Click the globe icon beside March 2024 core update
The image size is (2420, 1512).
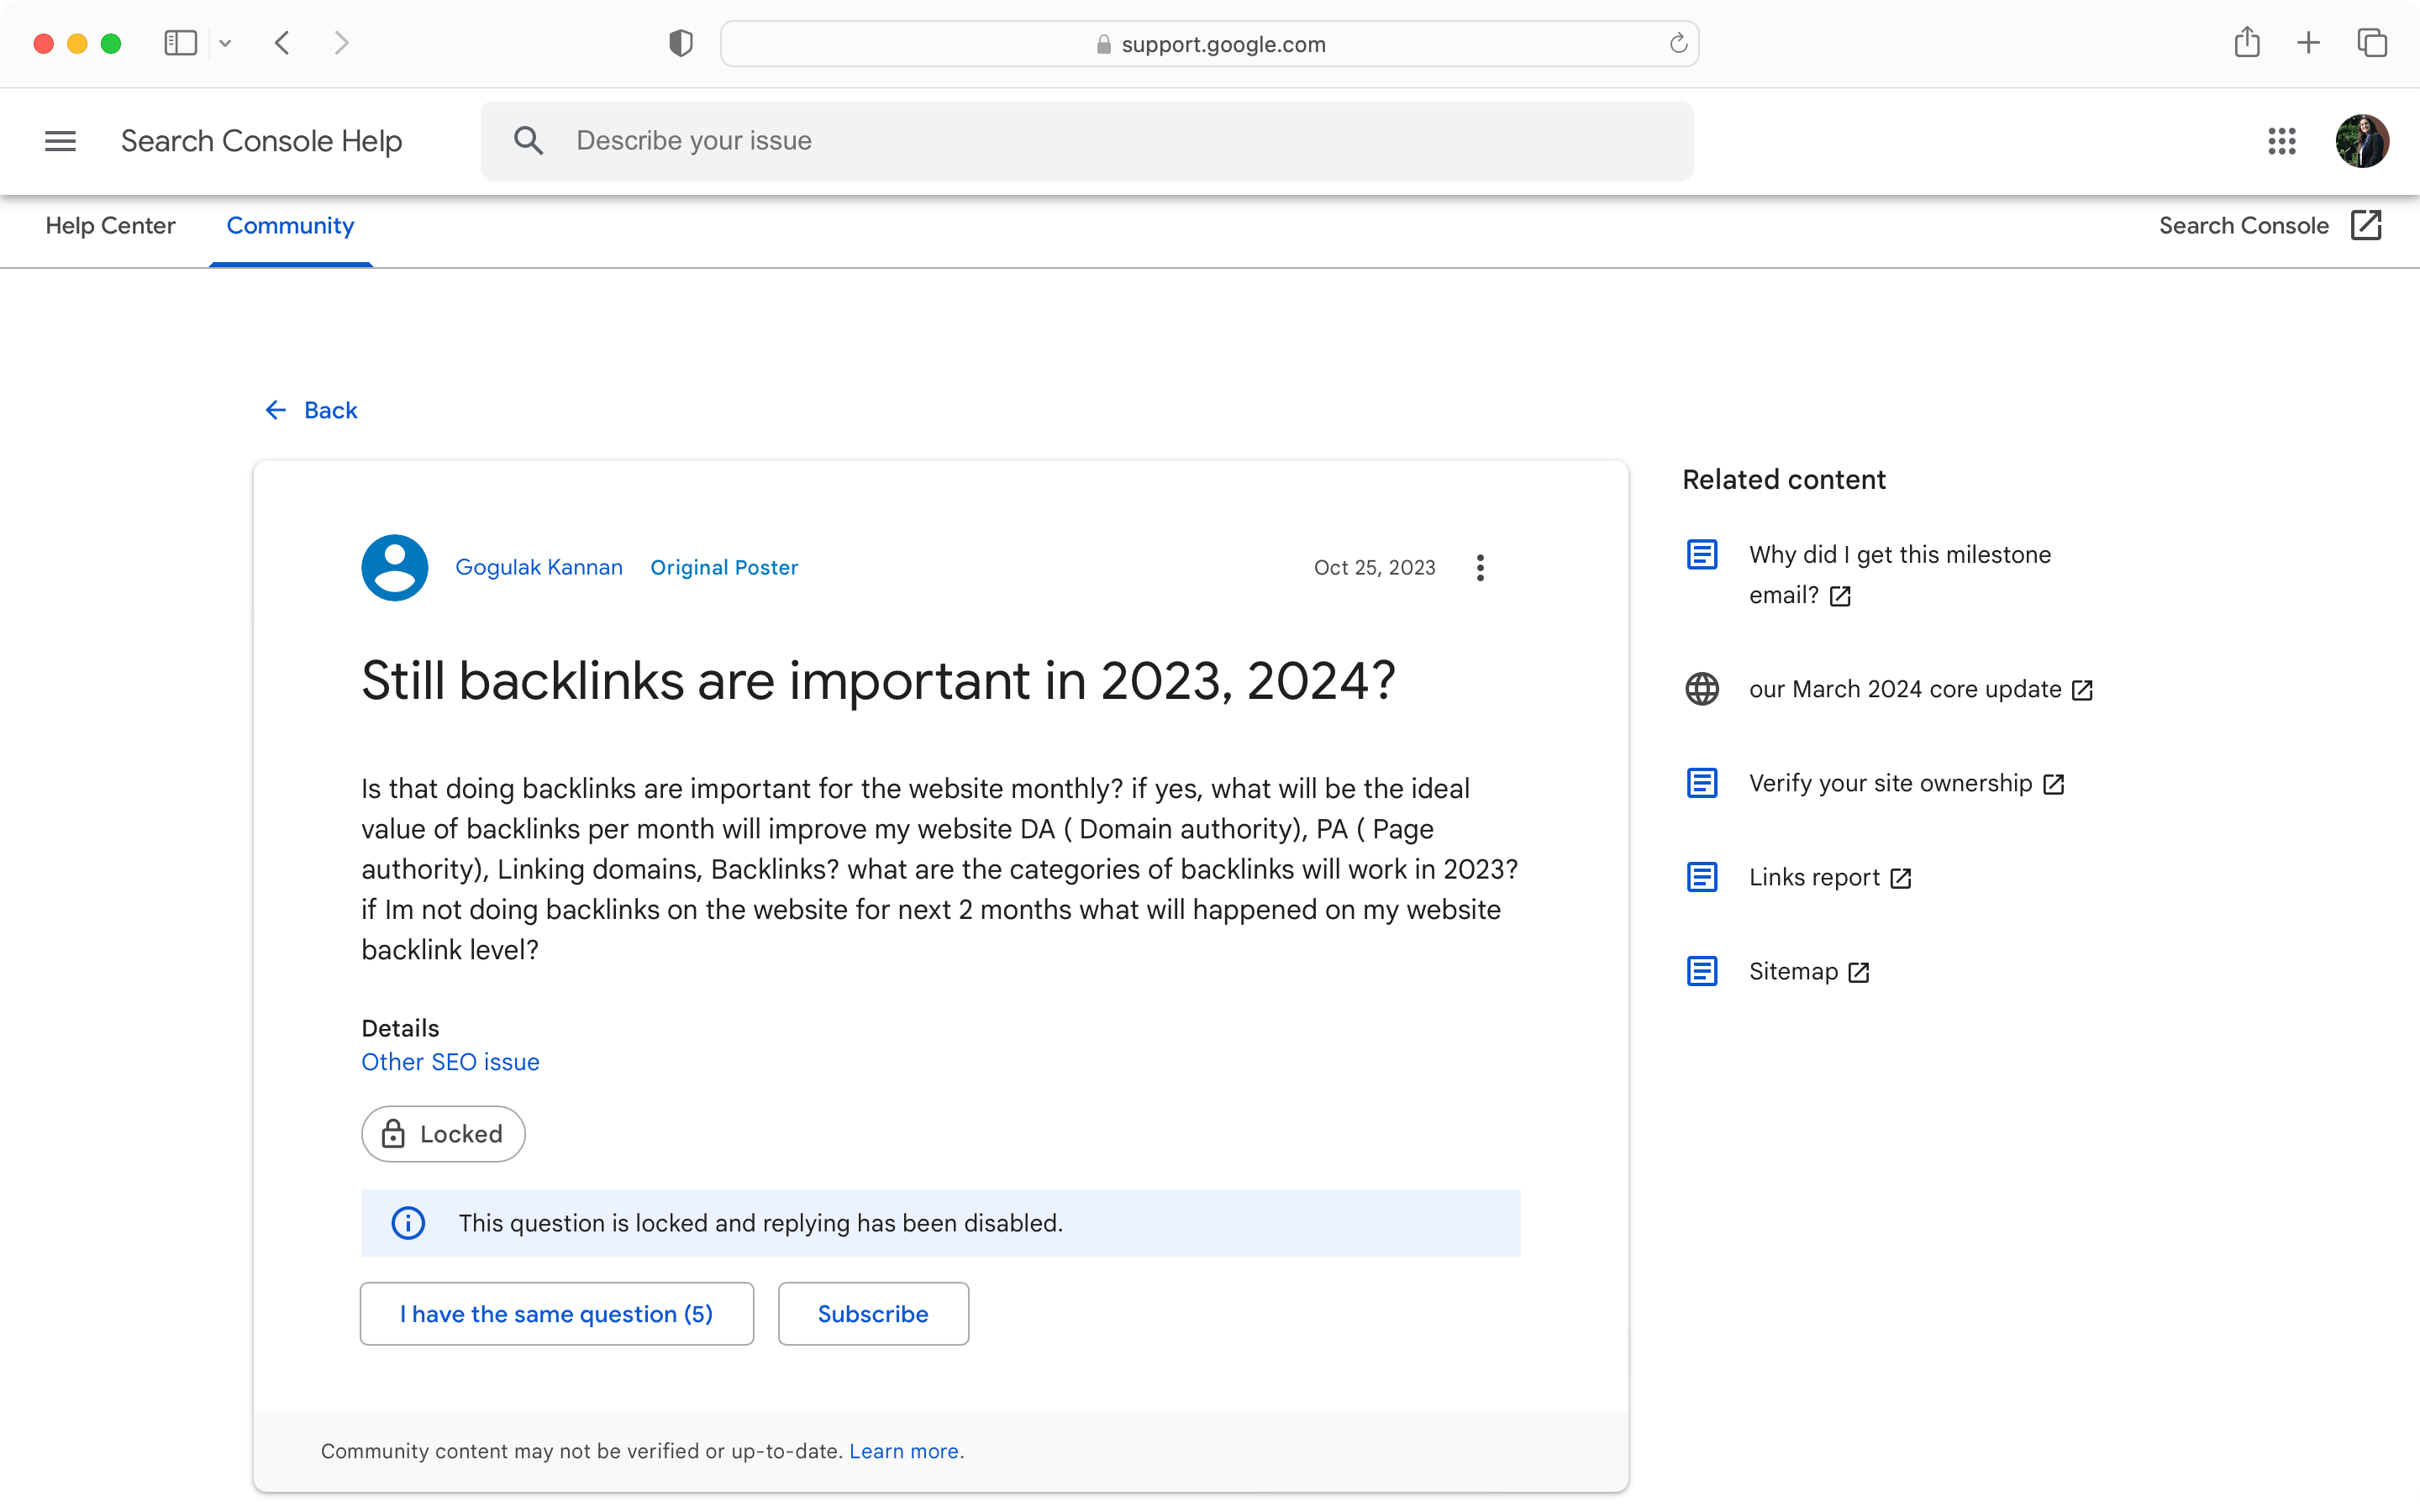(x=1702, y=688)
